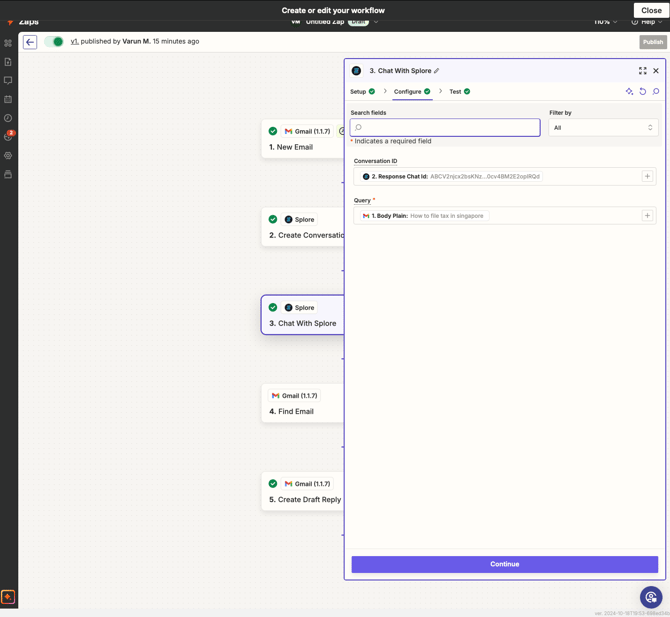The image size is (670, 617).
Task: Open the Filter by All dropdown
Action: click(603, 127)
